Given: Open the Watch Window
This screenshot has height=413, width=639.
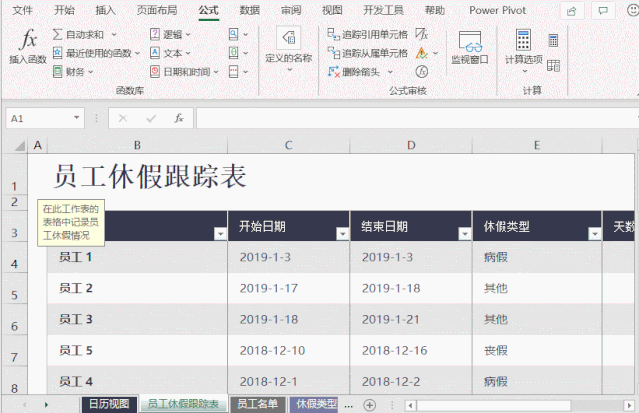Looking at the screenshot, I should [470, 48].
